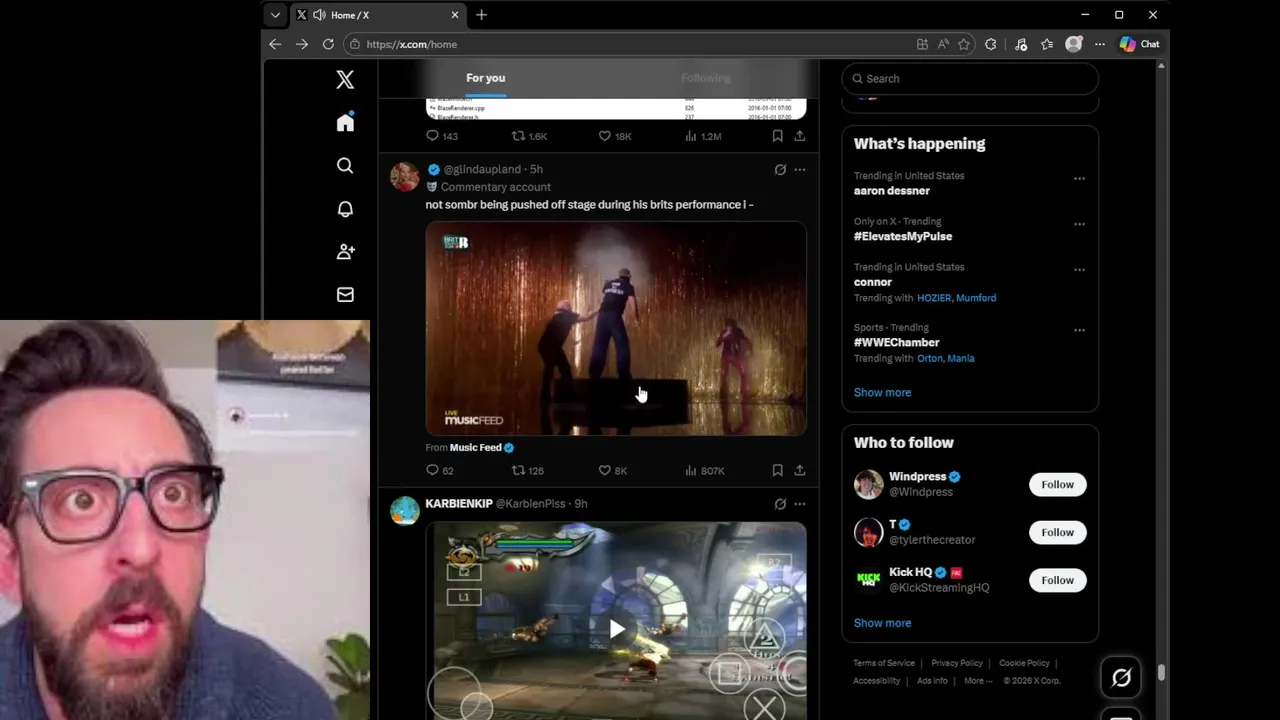Open more options for #ElevatesMyPulse trend
The image size is (1280, 720).
pos(1079,224)
